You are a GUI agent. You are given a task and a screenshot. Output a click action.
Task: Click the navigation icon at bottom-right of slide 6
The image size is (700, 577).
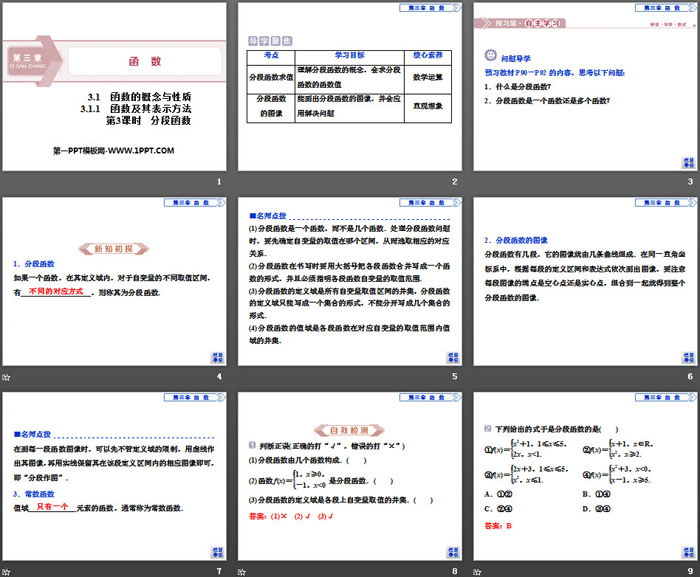click(688, 357)
